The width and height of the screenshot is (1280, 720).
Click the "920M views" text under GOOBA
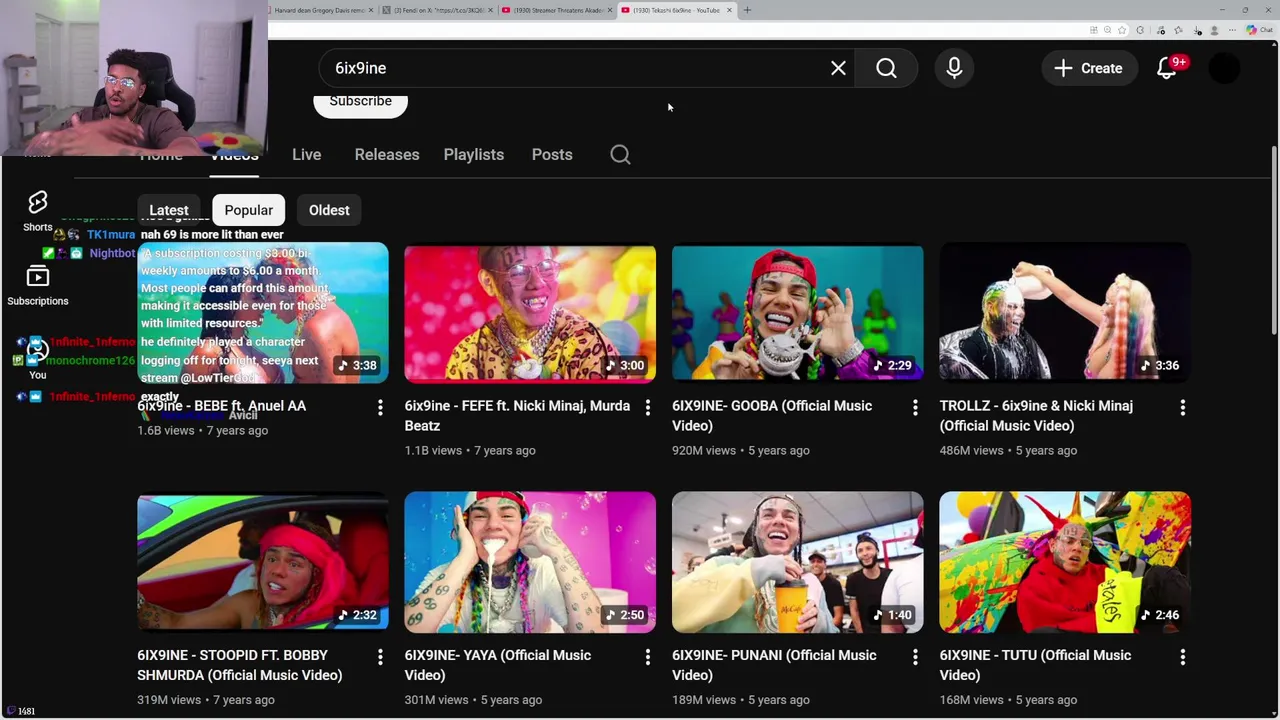(704, 450)
